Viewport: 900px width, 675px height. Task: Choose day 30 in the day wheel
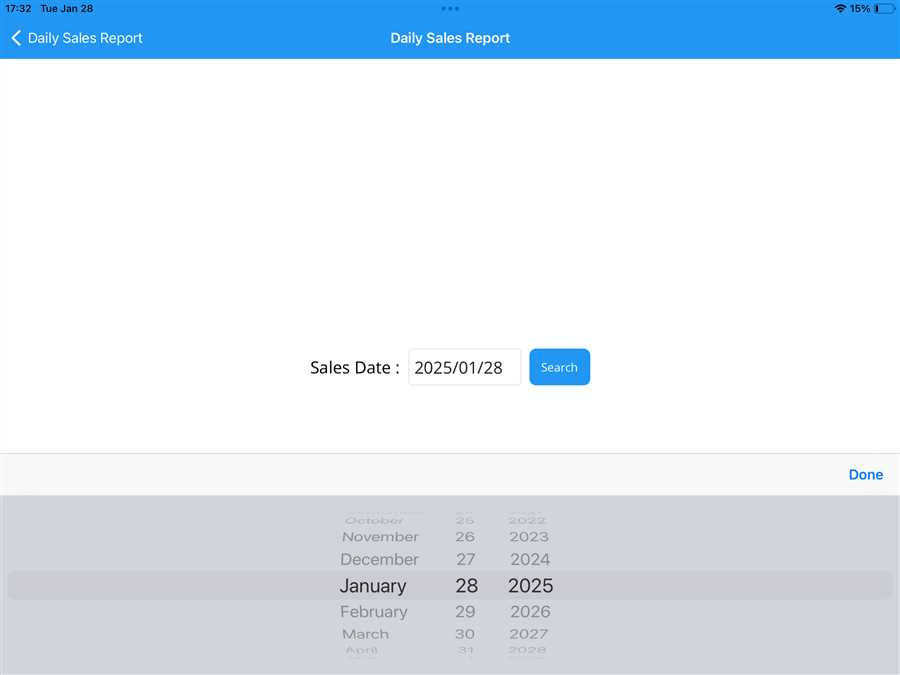465,634
